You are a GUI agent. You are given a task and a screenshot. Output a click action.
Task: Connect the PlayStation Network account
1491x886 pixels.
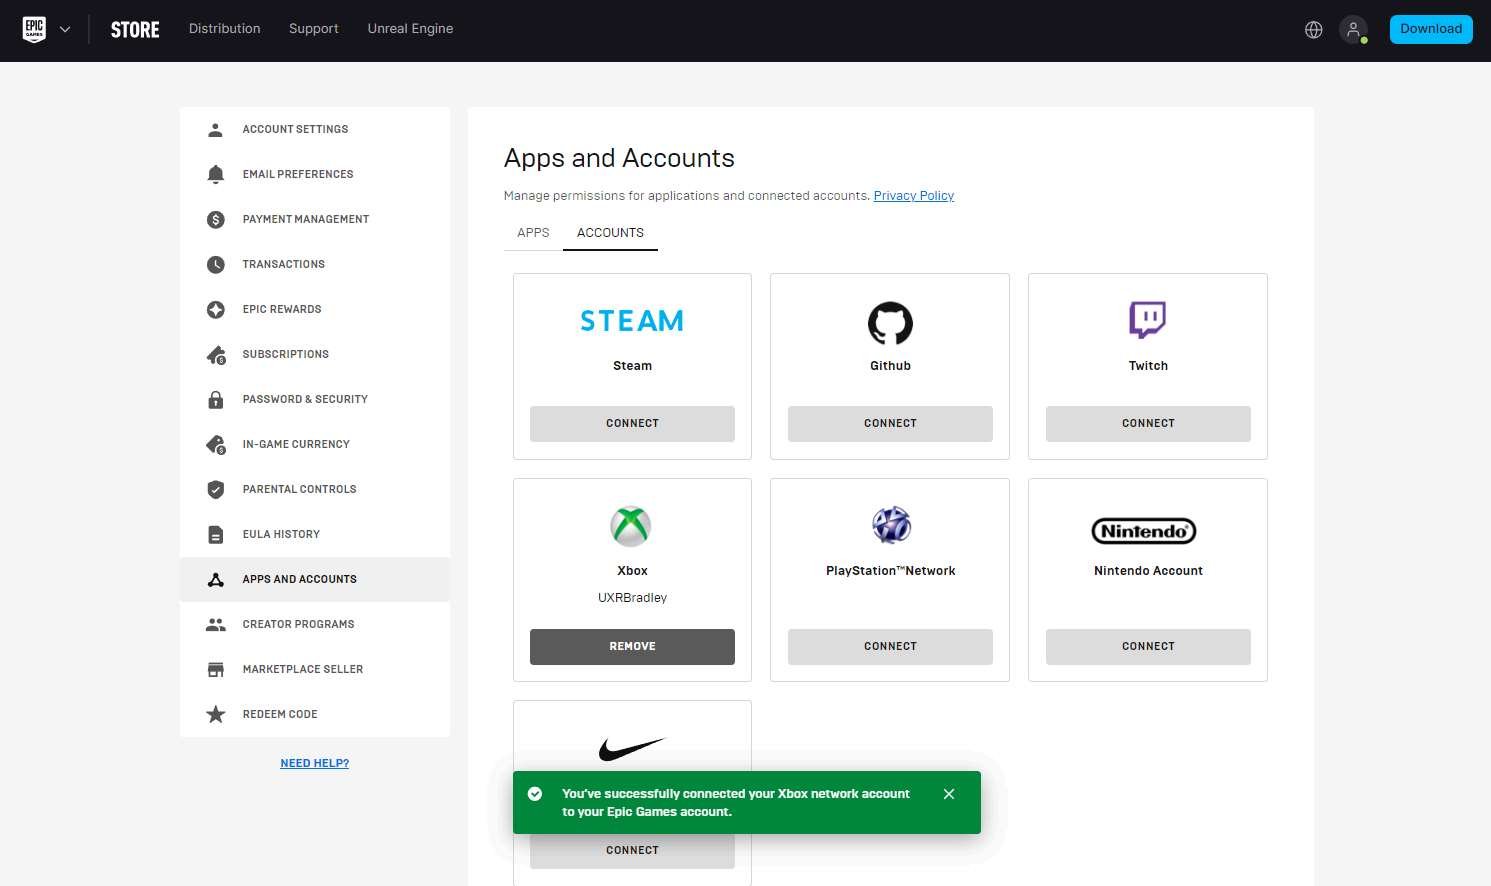(890, 647)
